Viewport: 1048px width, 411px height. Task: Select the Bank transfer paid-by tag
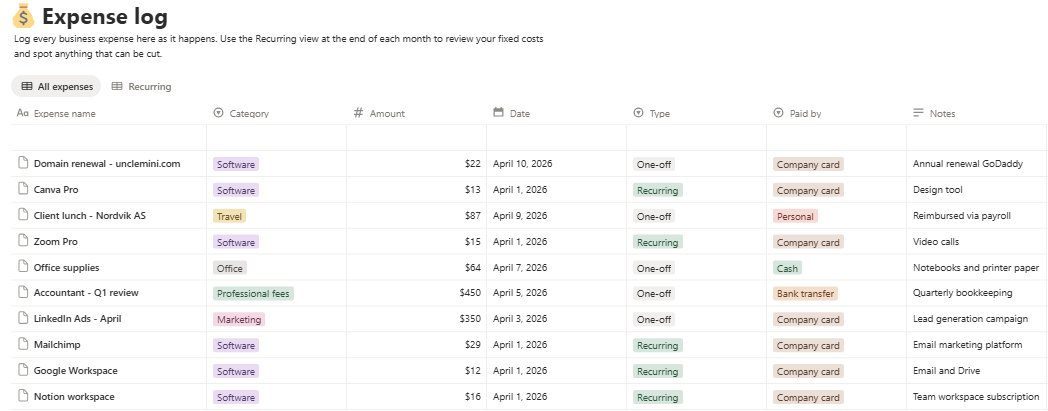coord(805,293)
